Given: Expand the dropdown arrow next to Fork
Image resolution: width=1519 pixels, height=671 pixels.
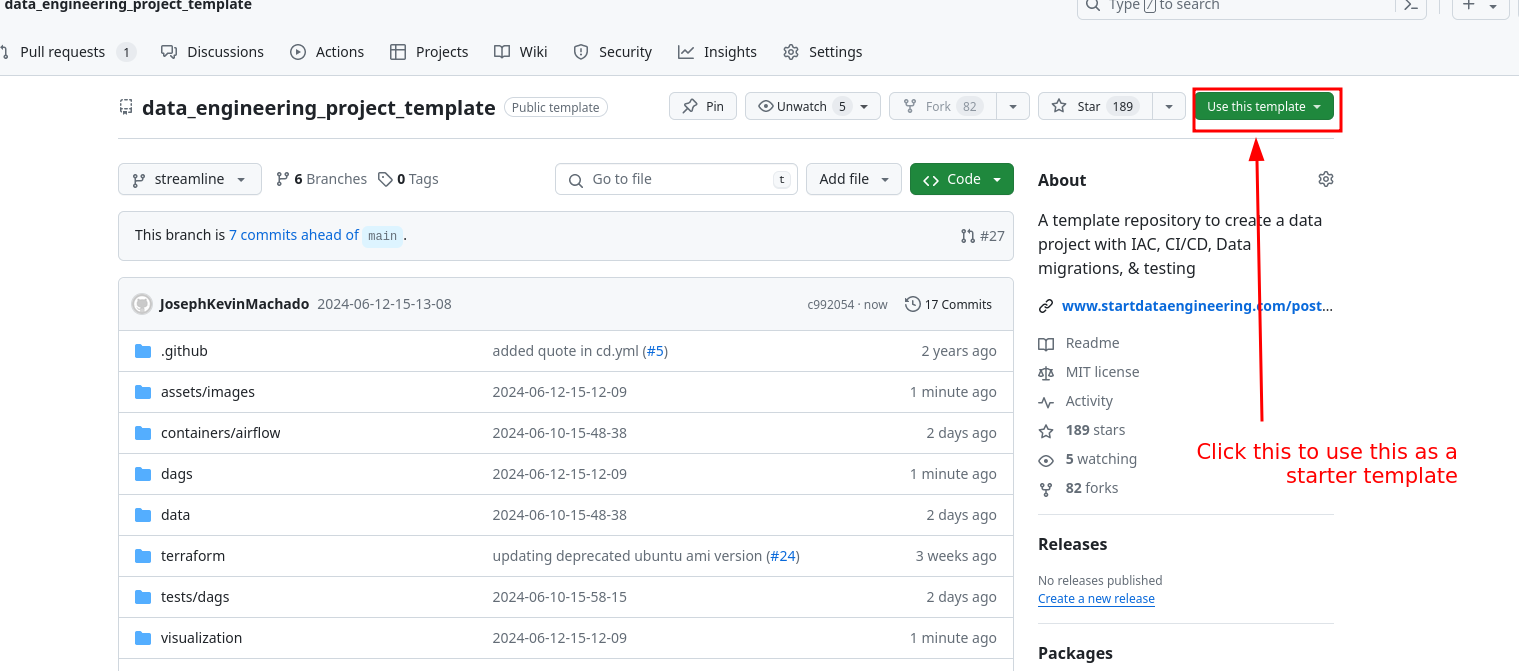Looking at the screenshot, I should click(x=1013, y=106).
